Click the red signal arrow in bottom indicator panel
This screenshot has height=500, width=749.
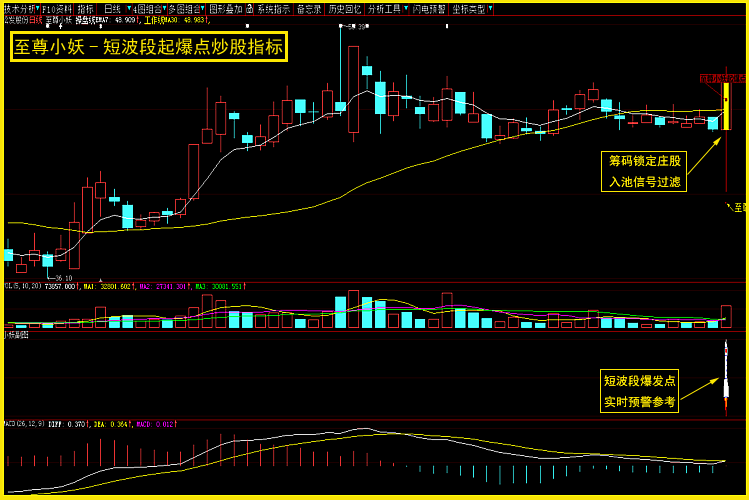tap(726, 380)
